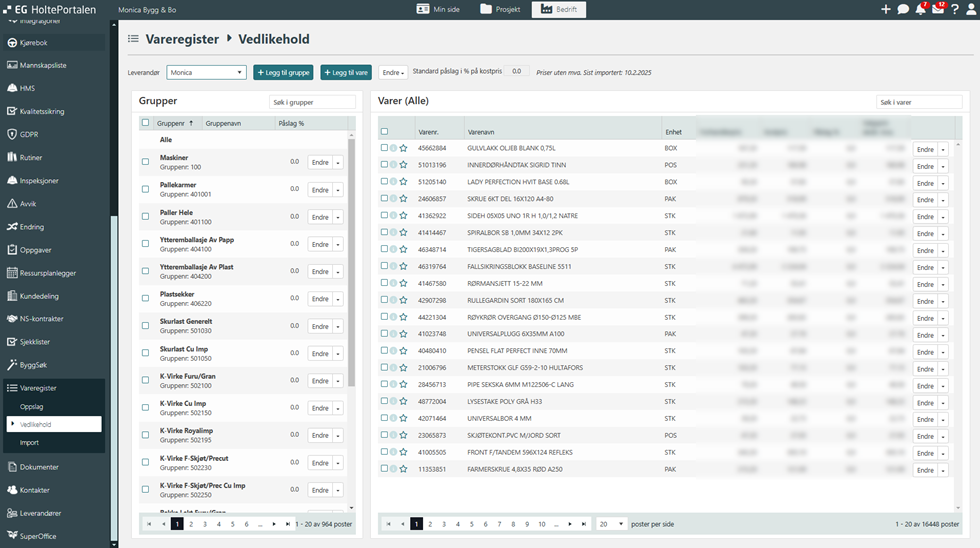Check the box for Maskiner group

click(x=145, y=162)
